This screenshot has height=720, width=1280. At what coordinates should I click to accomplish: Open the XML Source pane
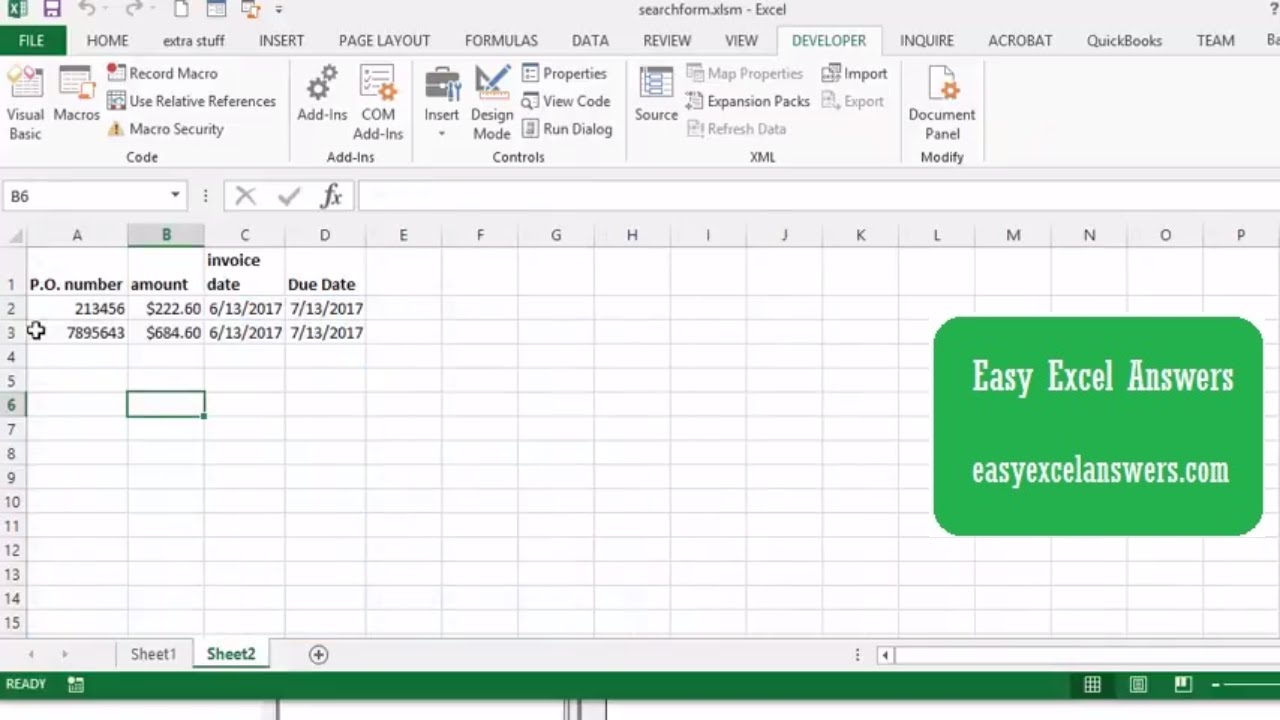[656, 95]
